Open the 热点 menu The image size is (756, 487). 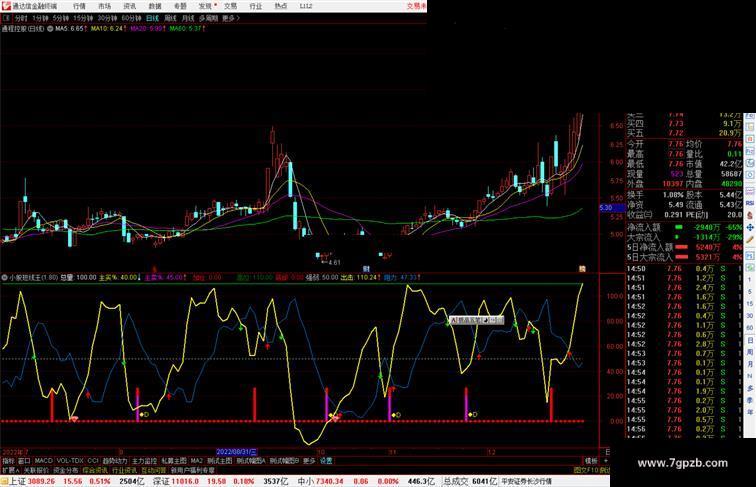[x=281, y=6]
